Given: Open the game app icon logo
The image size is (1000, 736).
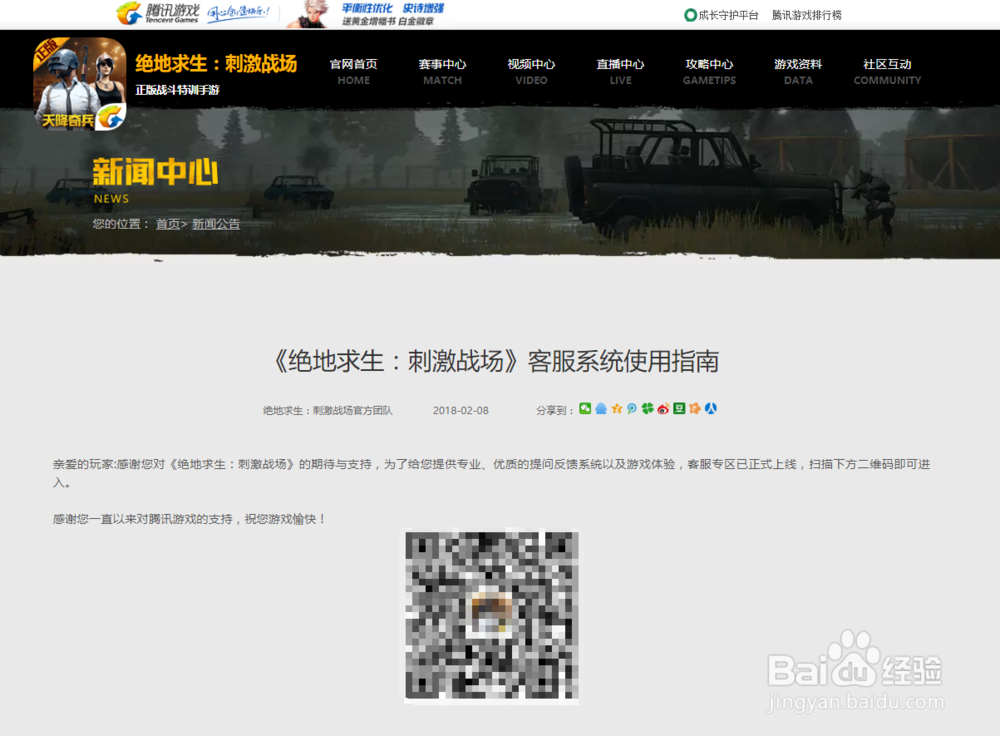Looking at the screenshot, I should pyautogui.click(x=80, y=84).
